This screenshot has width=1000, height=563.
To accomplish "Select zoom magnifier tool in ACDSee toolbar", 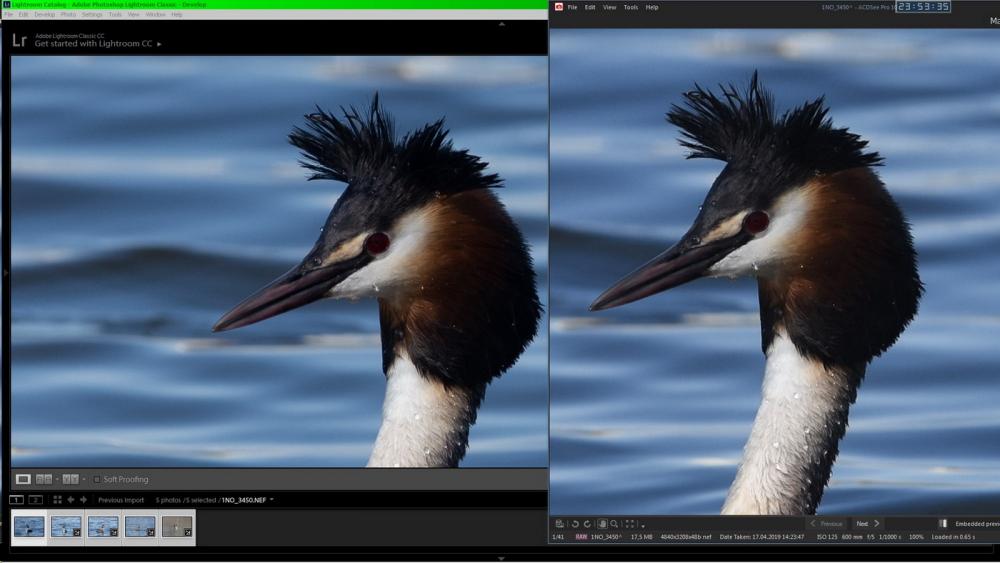I will click(x=614, y=523).
